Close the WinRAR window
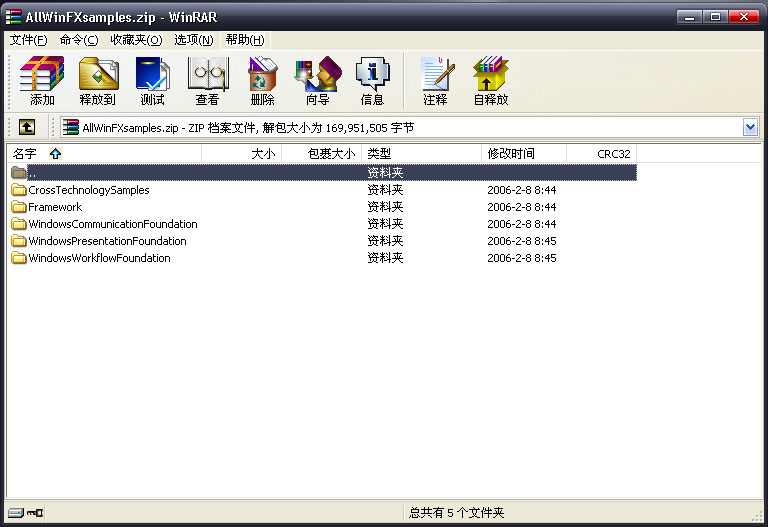This screenshot has width=768, height=527. click(x=744, y=17)
